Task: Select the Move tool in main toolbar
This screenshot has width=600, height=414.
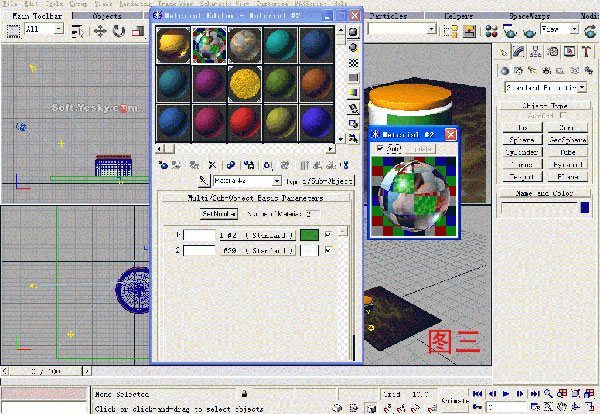Action: pos(100,31)
